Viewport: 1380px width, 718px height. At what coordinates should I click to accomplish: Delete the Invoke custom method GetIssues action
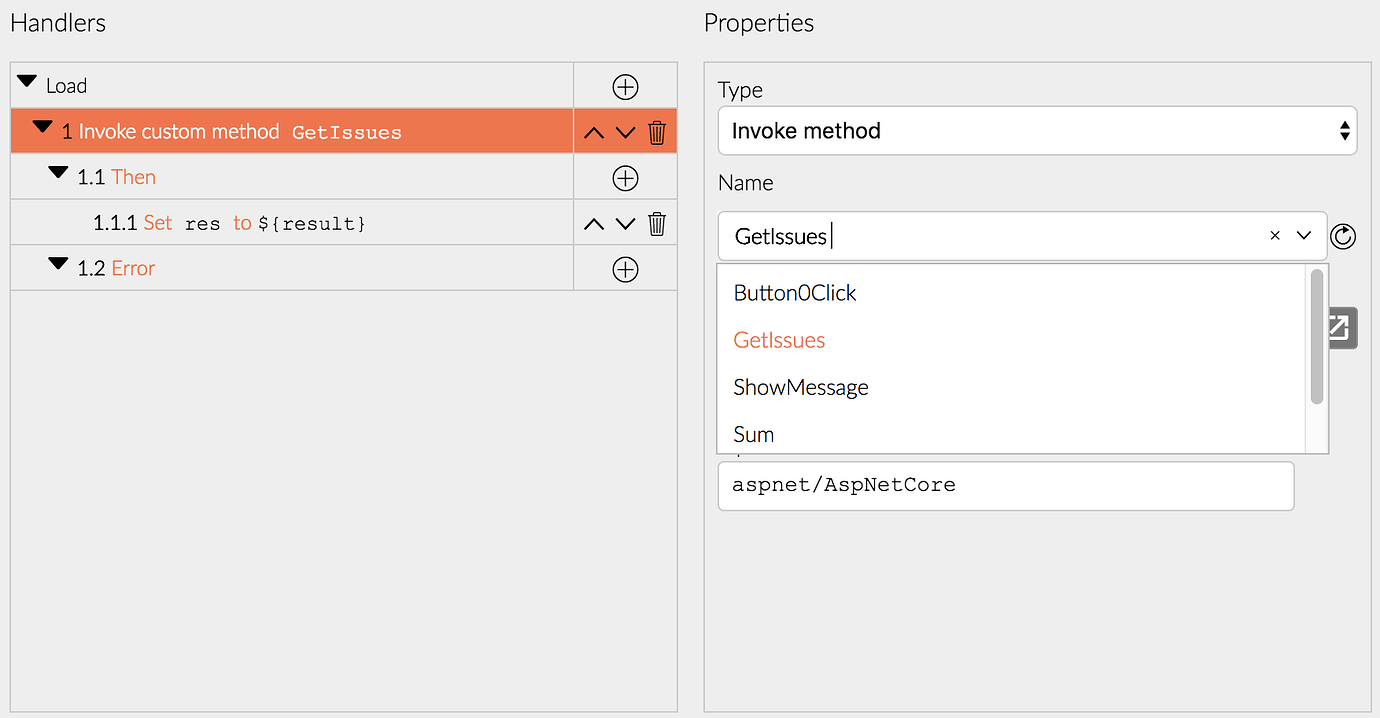pyautogui.click(x=656, y=131)
